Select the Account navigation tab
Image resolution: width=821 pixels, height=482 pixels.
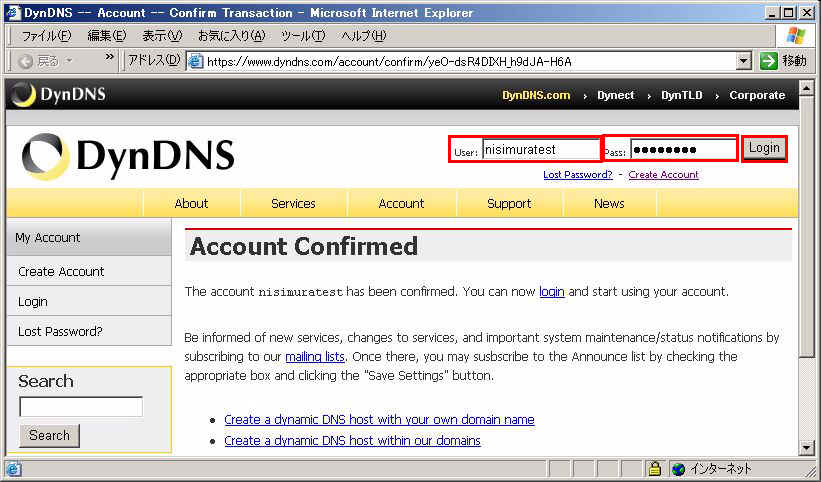click(x=402, y=203)
